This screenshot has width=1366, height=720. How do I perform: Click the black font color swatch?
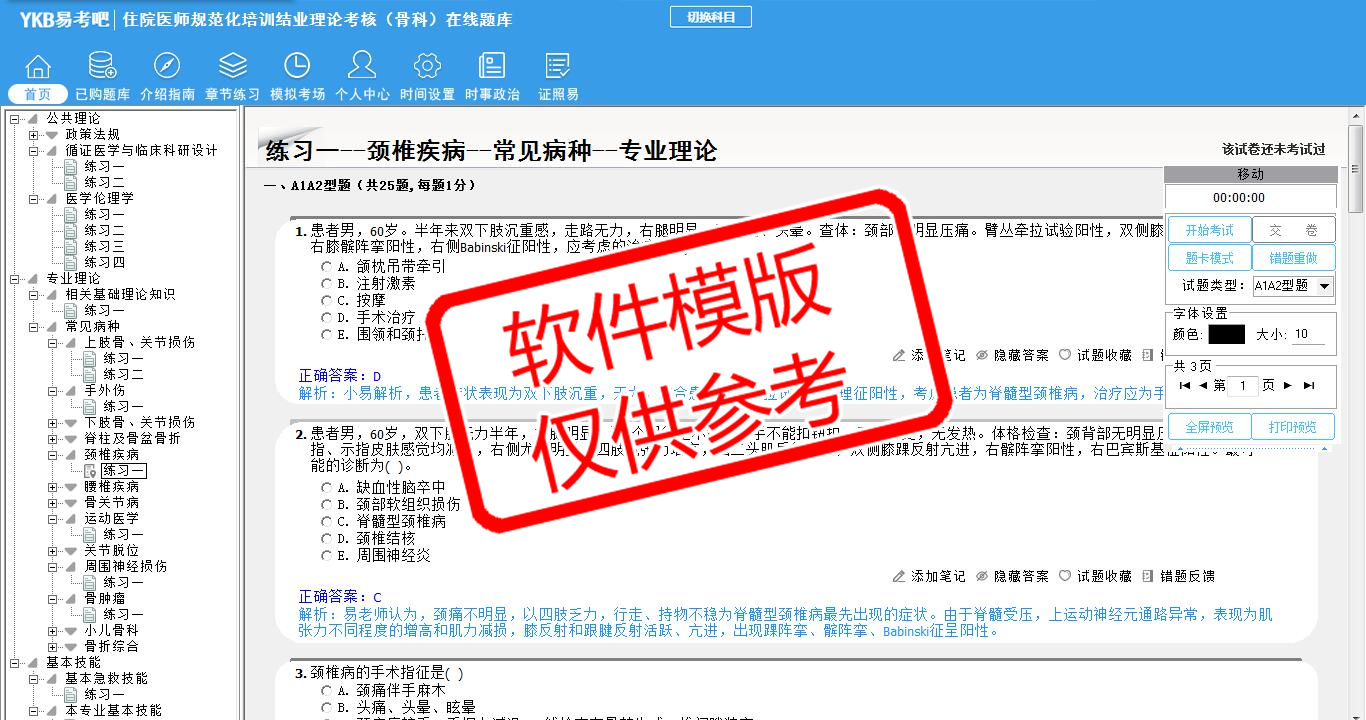coord(1226,335)
